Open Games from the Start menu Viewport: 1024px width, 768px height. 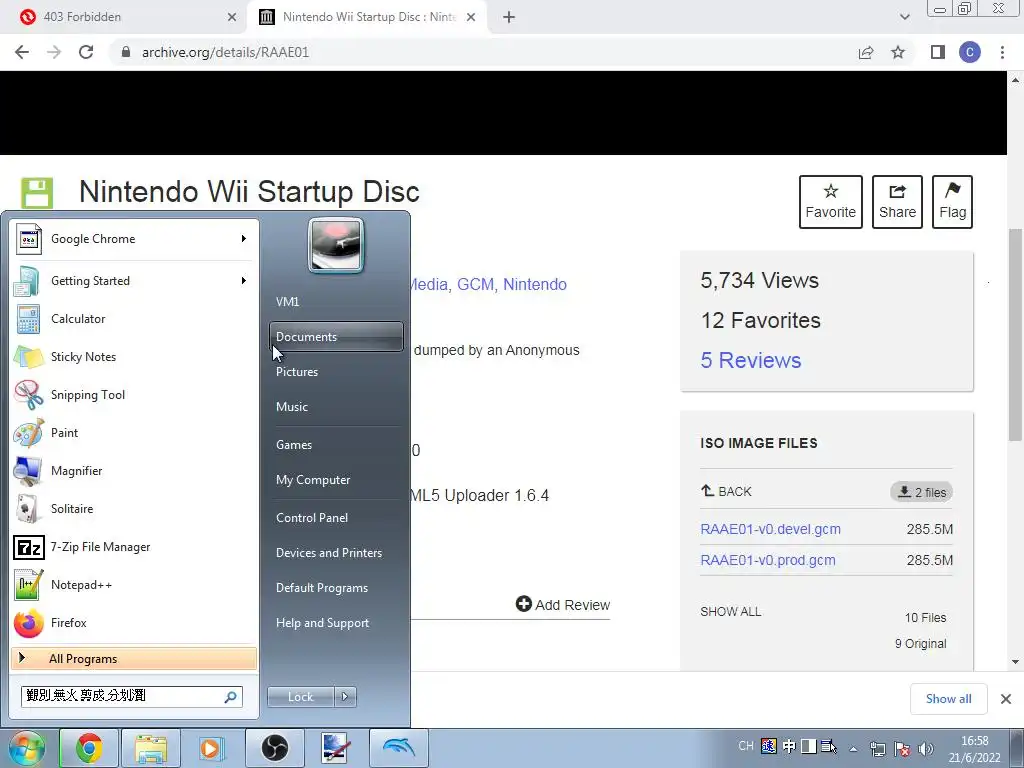coord(336,445)
